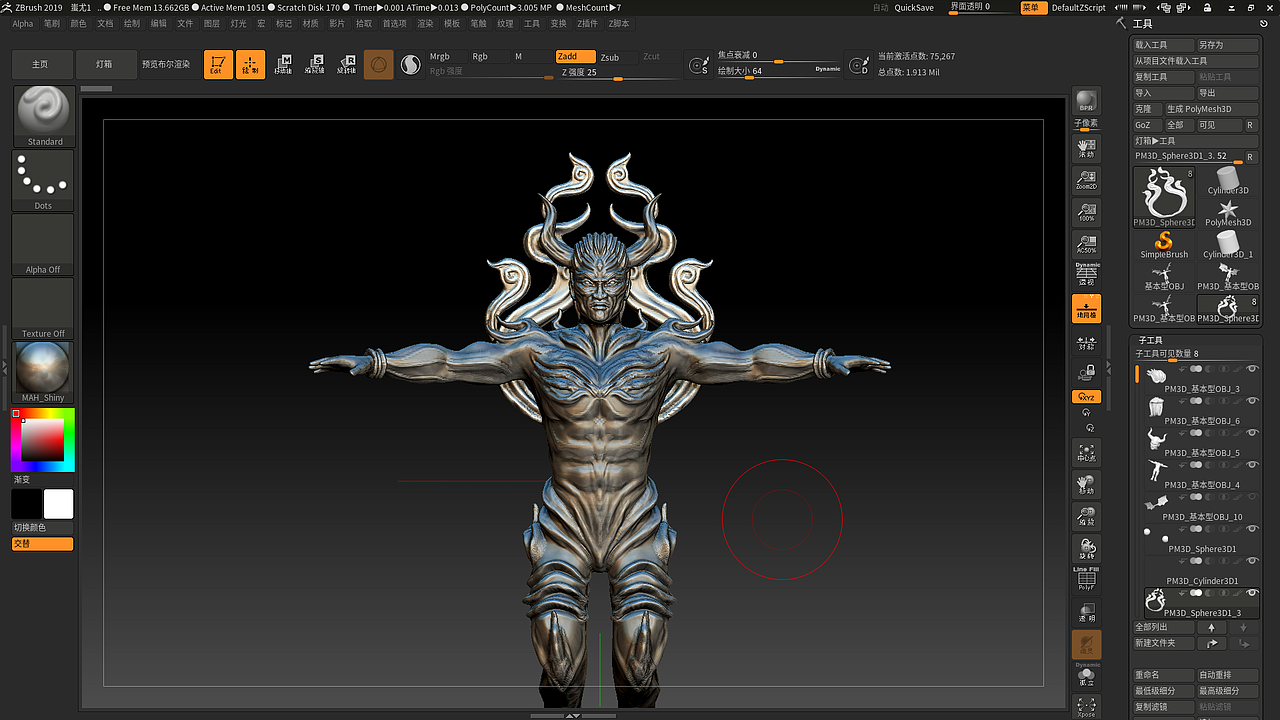Open the Standard brush picker
This screenshot has width=1280, height=720.
click(43, 116)
